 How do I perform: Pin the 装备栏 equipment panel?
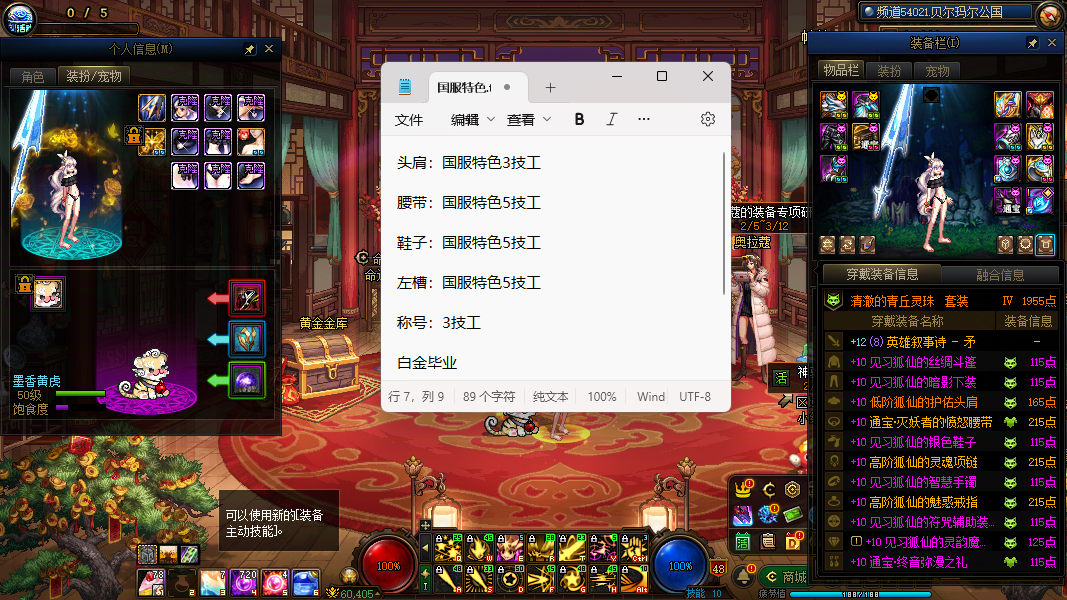click(x=1032, y=44)
